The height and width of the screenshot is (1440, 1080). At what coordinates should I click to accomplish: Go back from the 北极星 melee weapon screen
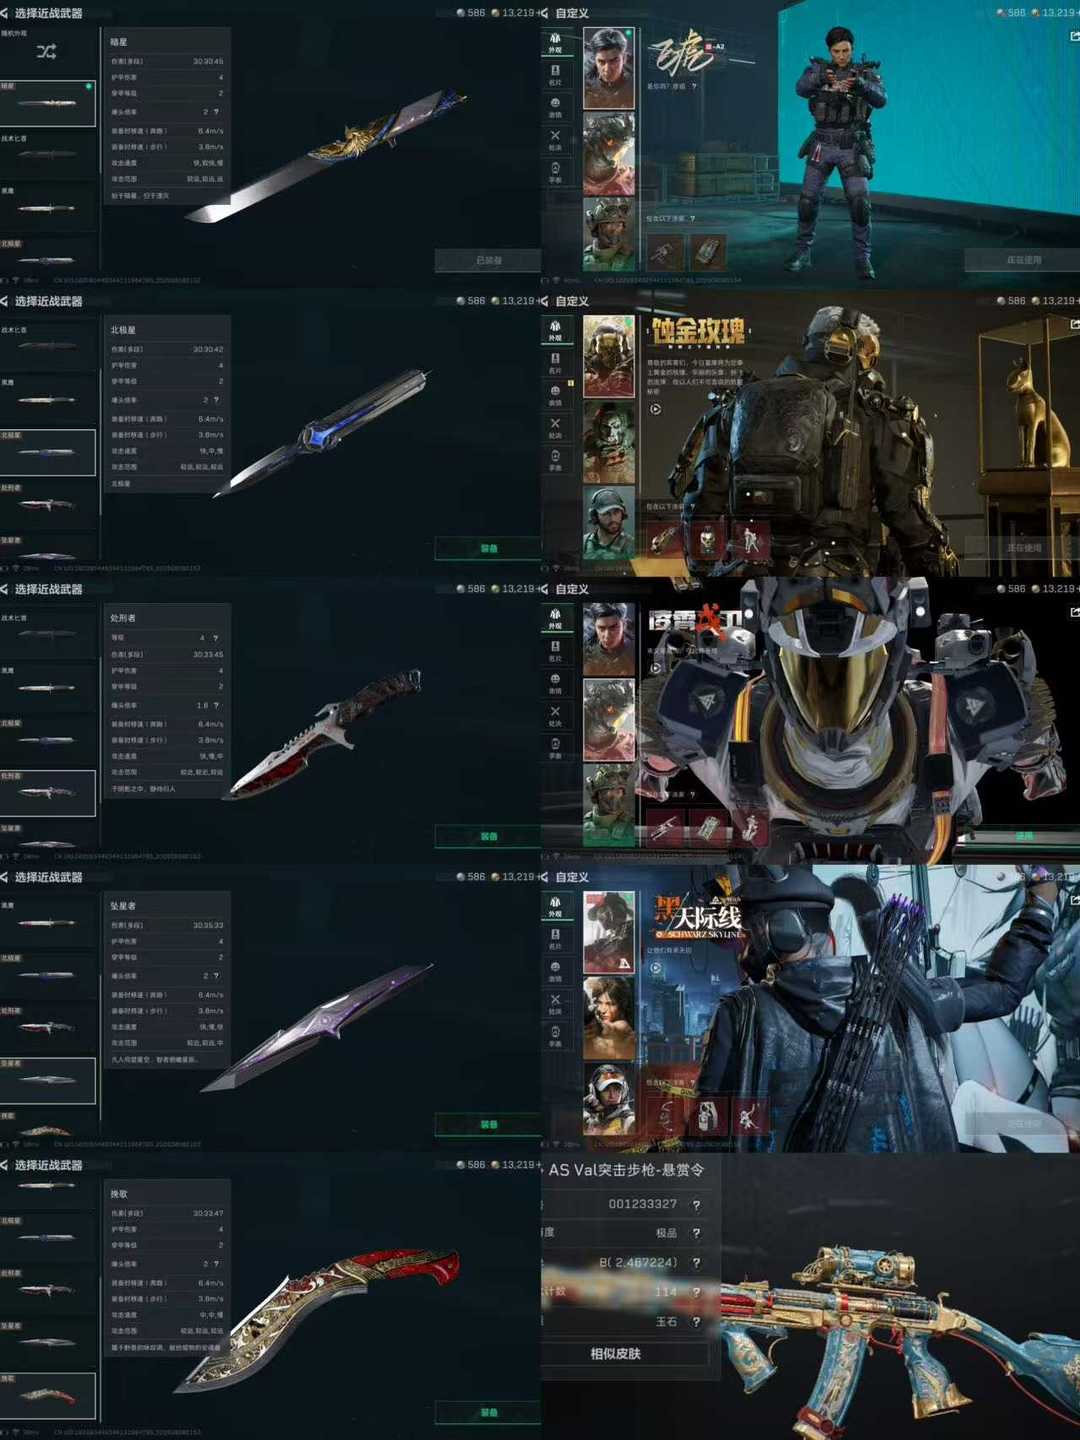pos(5,301)
